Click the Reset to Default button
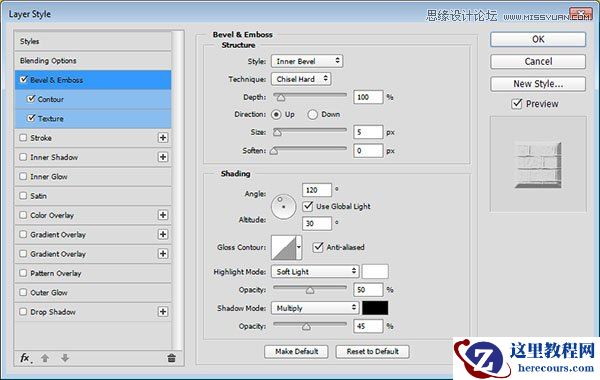Screen dimensions: 600x380 click(x=372, y=351)
